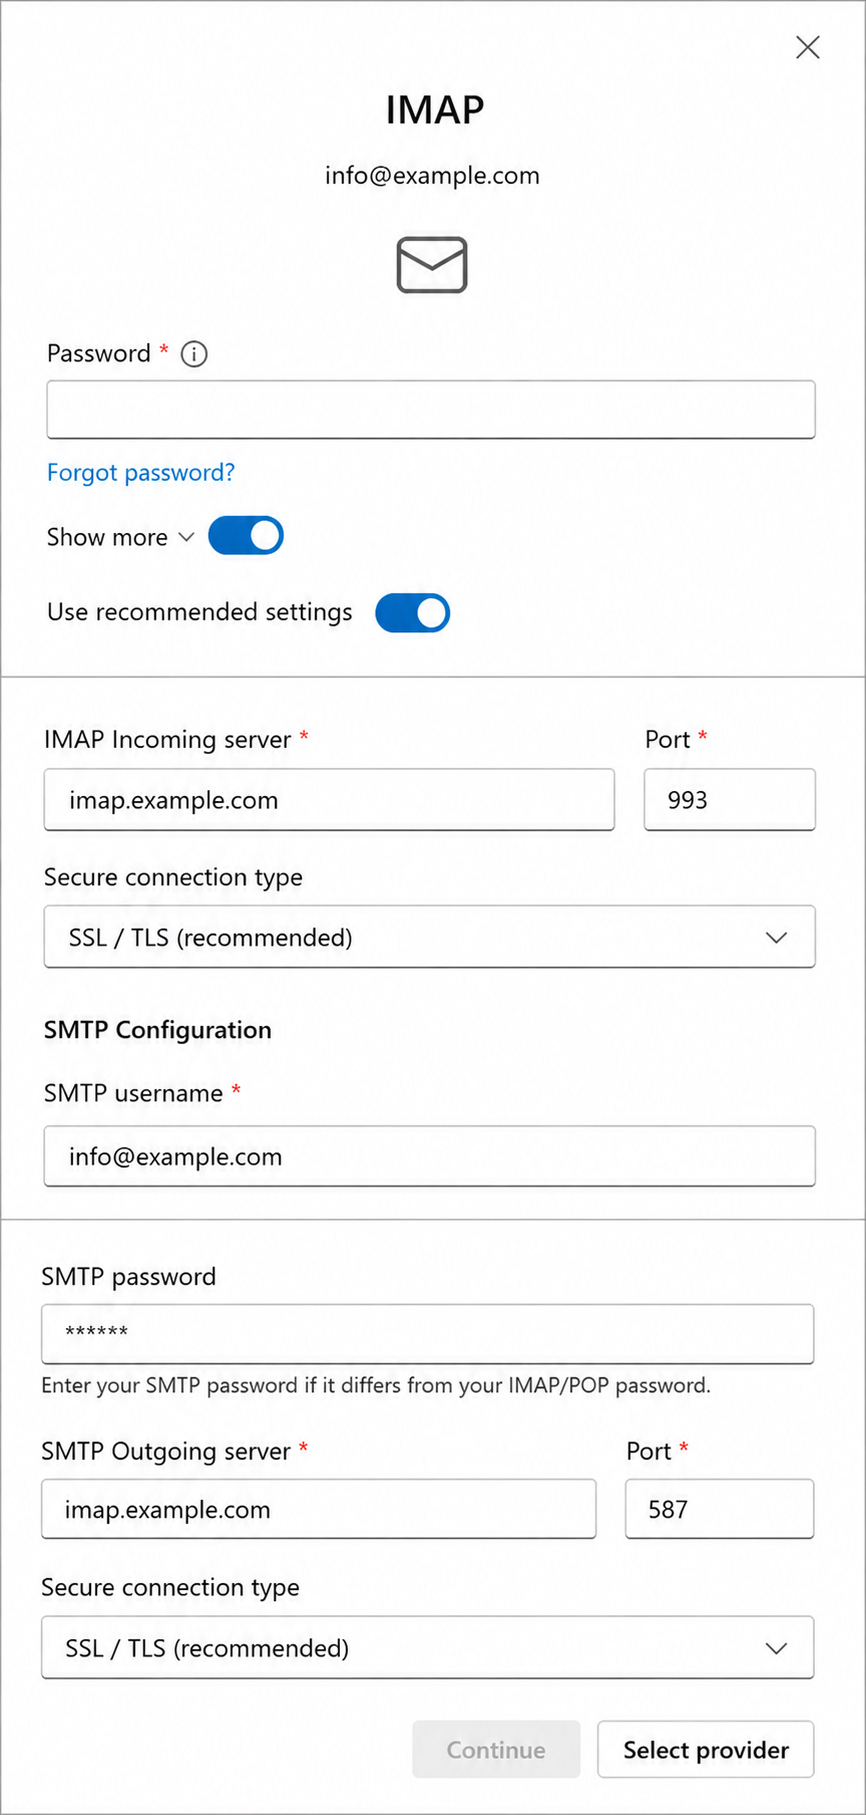Click the SMTP Configuration heading
The image size is (866, 1815).
tap(158, 1030)
